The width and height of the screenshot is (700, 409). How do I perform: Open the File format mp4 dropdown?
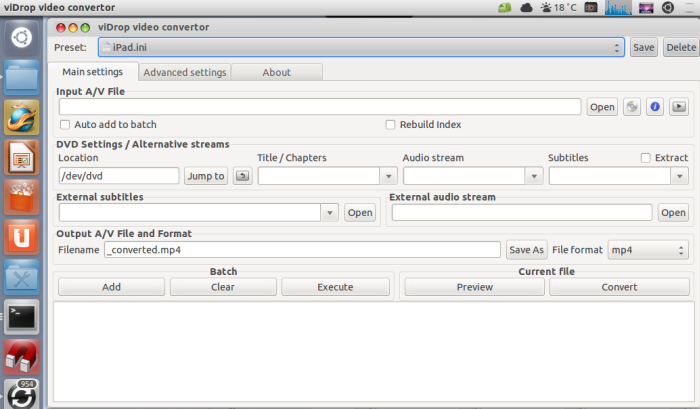[648, 250]
